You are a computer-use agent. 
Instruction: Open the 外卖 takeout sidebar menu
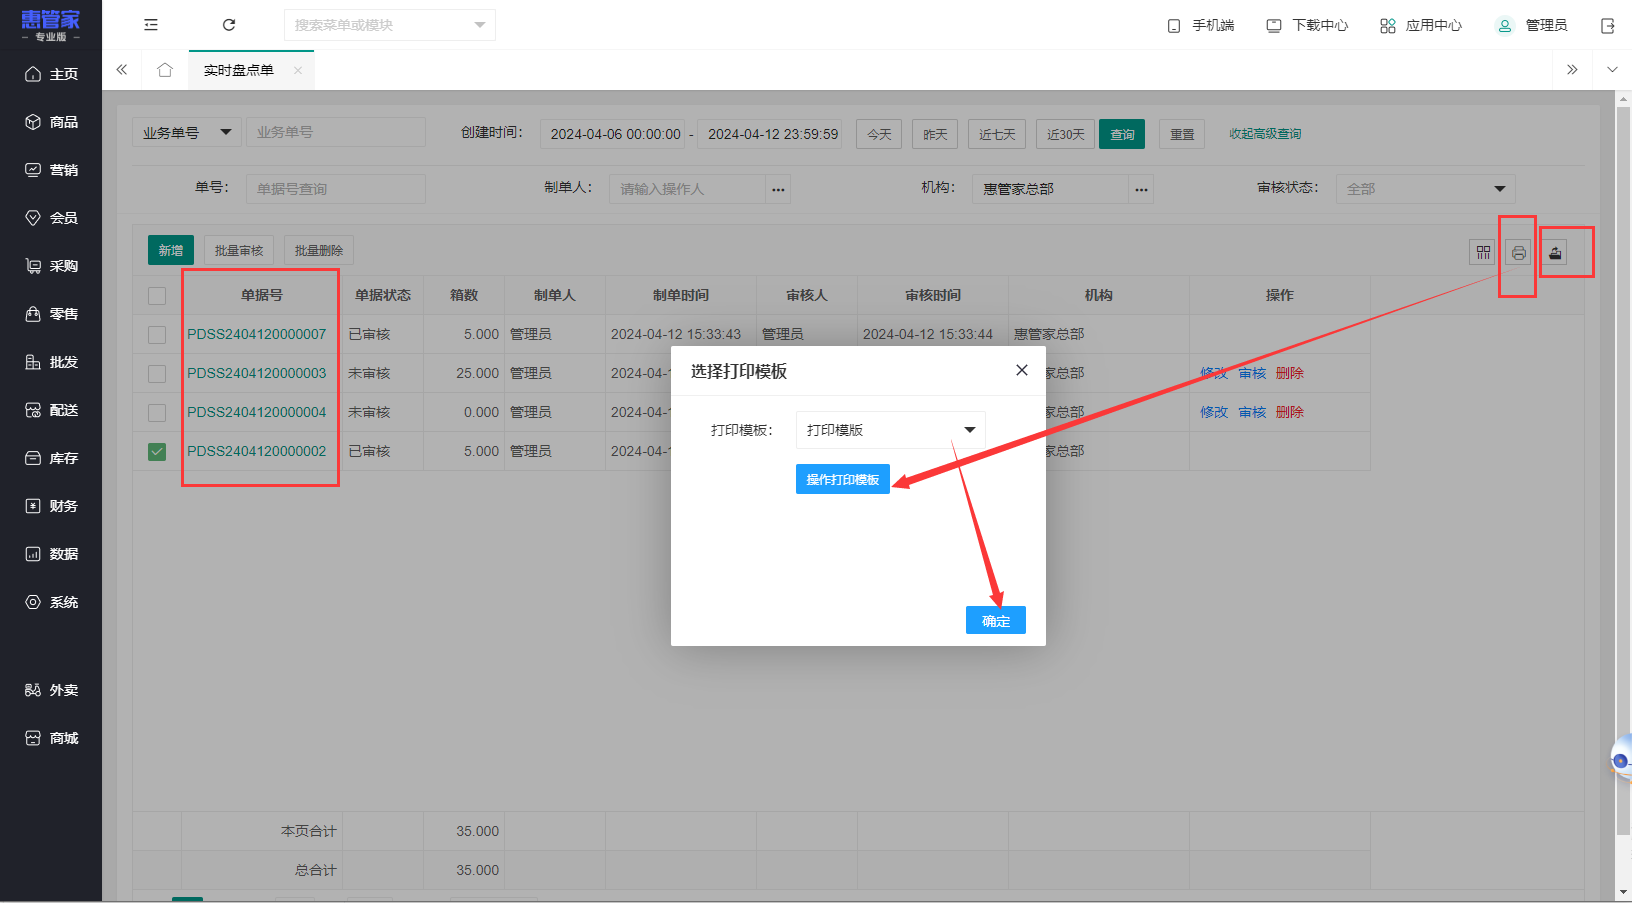[x=51, y=690]
